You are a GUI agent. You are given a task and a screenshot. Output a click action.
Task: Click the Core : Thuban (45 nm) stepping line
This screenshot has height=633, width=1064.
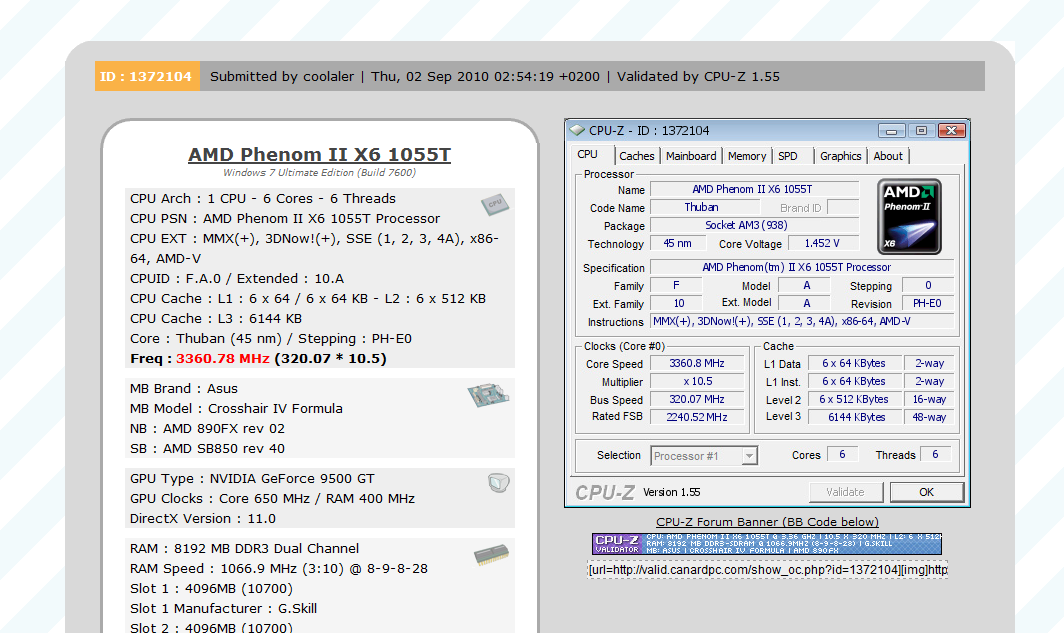(271, 339)
